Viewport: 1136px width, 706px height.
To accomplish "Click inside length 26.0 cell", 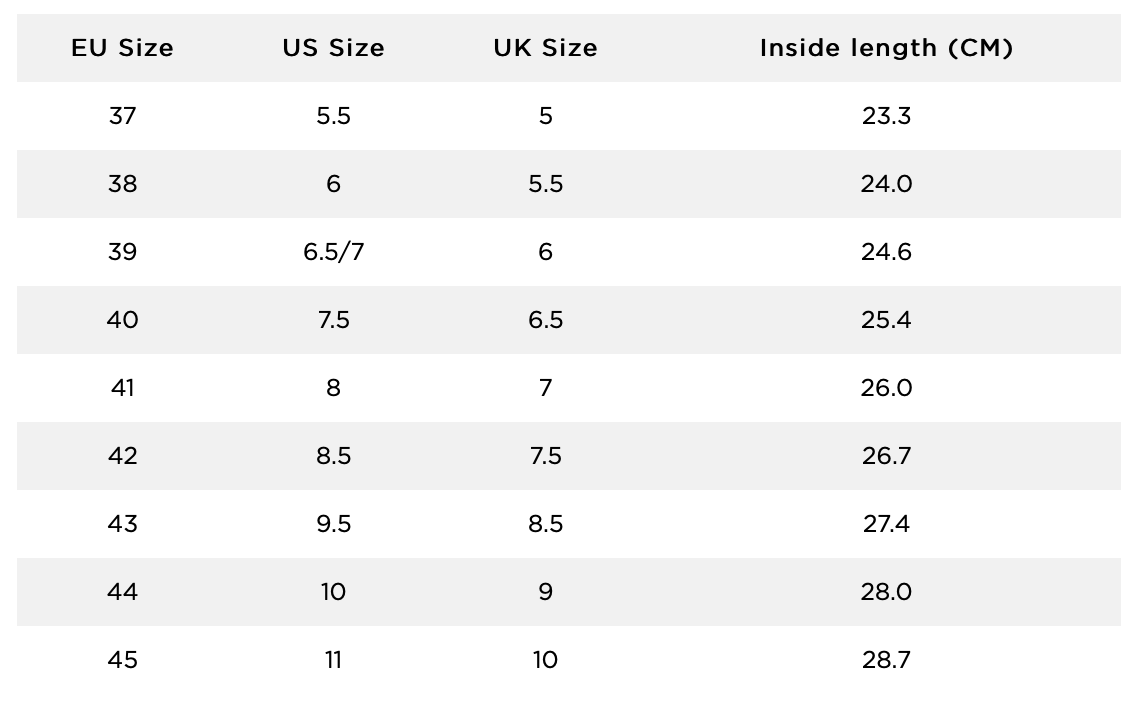I will 886,389.
